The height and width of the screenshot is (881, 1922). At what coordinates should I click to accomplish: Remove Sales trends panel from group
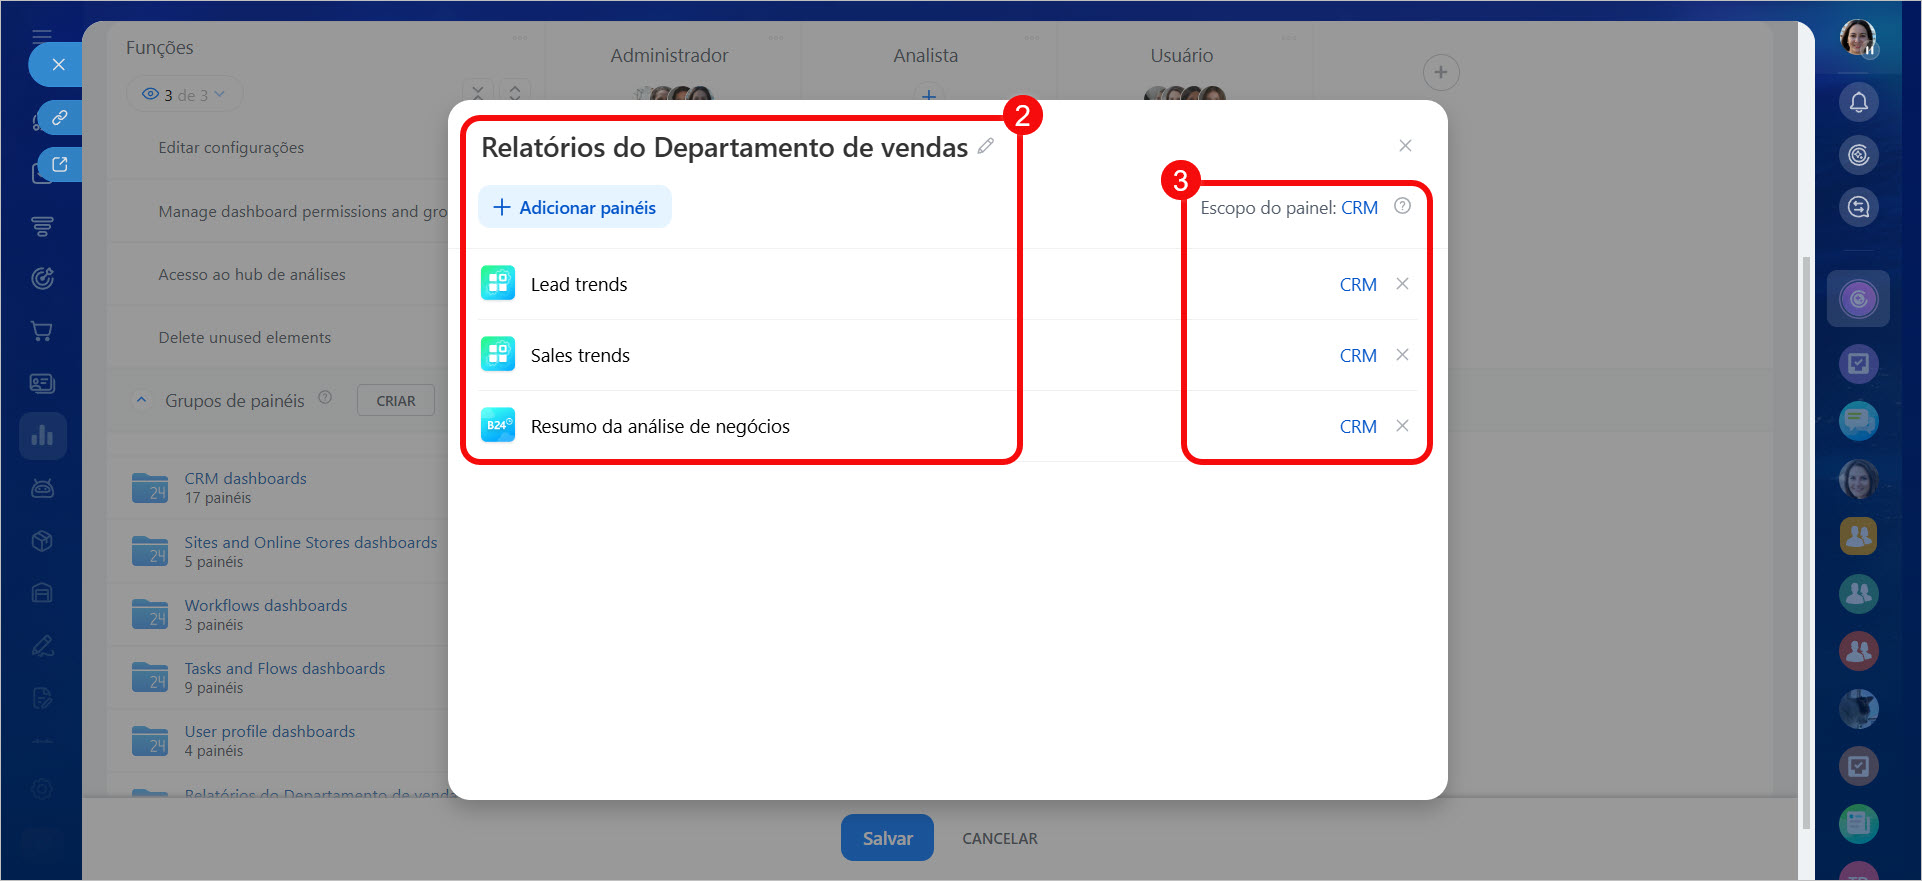(1402, 355)
